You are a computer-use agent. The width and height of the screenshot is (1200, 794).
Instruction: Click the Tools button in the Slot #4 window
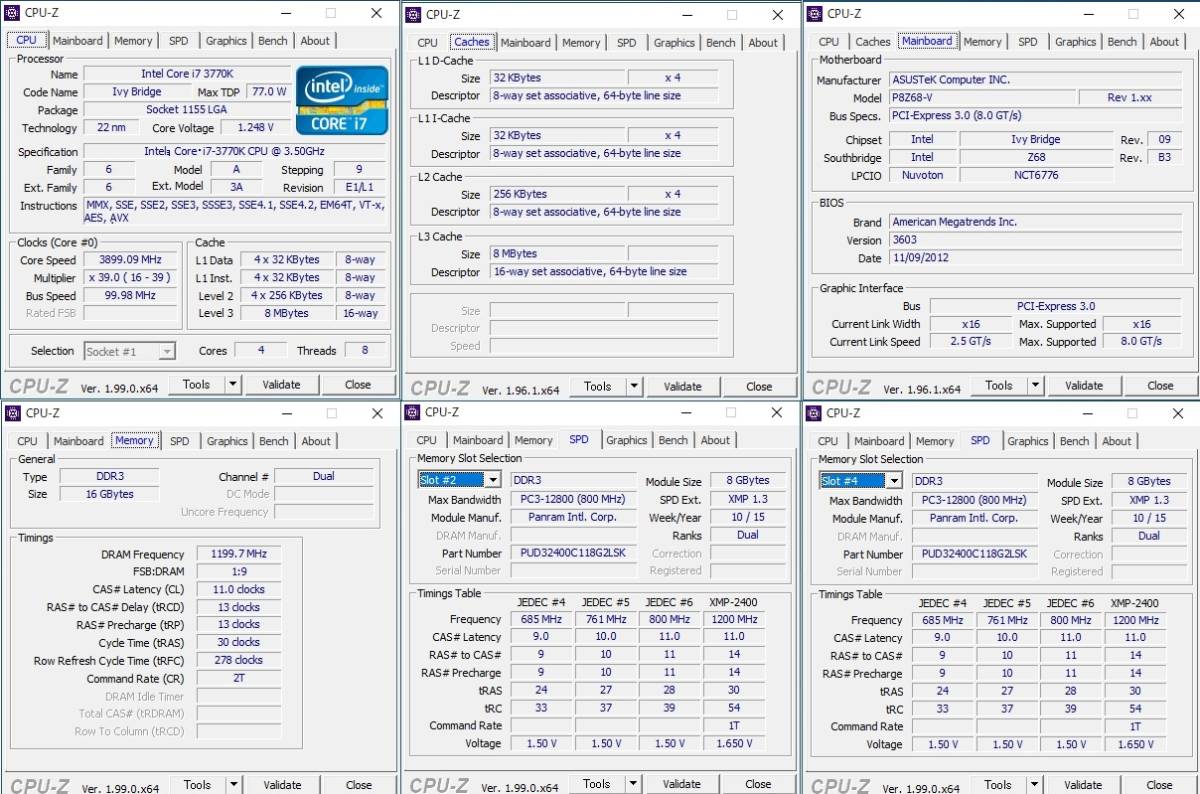pyautogui.click(x=998, y=785)
